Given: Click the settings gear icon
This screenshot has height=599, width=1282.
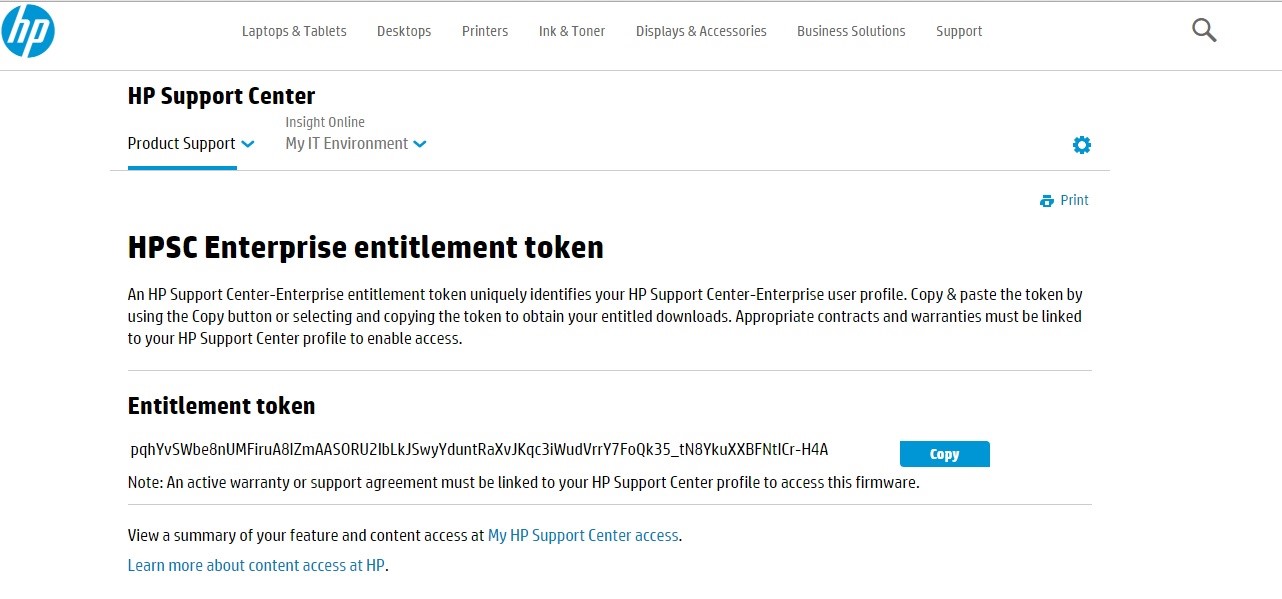Looking at the screenshot, I should [x=1081, y=145].
